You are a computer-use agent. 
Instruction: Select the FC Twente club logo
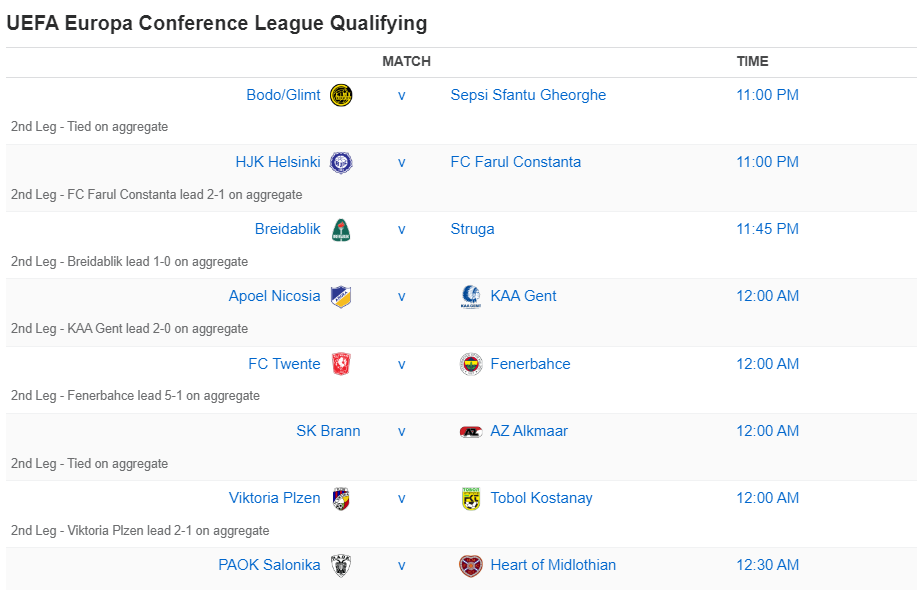tap(340, 363)
